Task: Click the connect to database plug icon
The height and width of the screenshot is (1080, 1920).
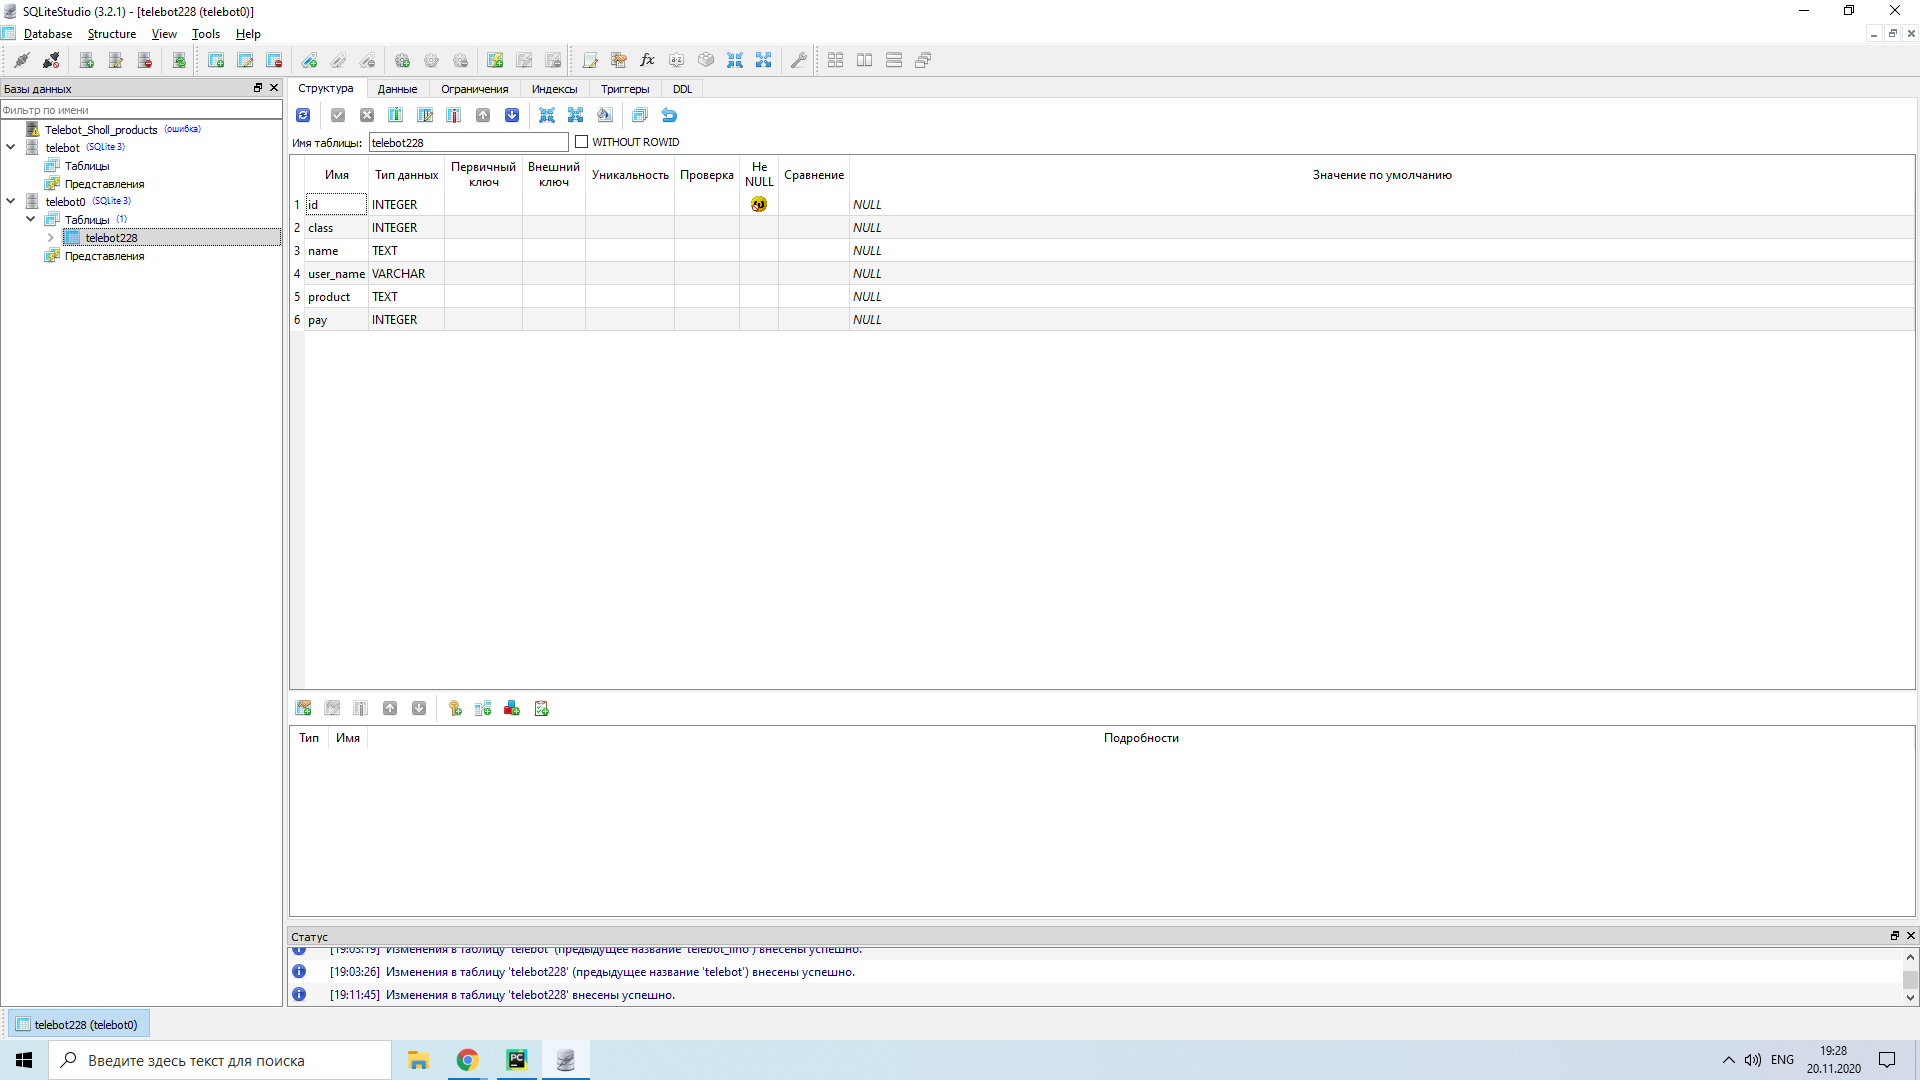Action: click(x=21, y=61)
